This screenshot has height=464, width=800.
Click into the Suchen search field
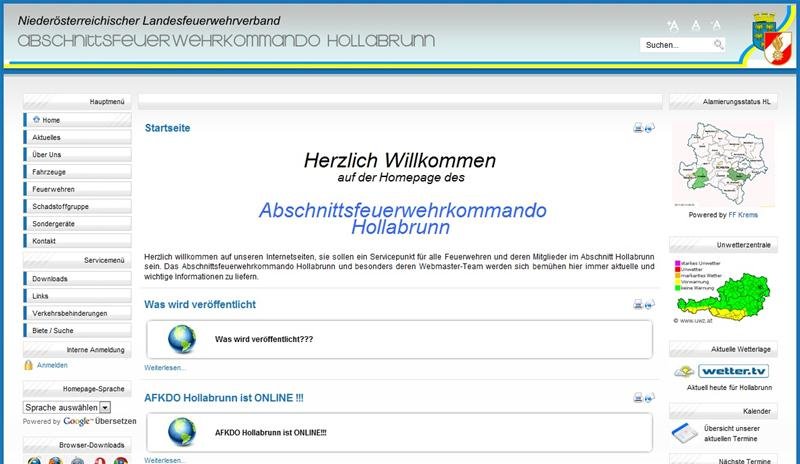click(x=675, y=45)
